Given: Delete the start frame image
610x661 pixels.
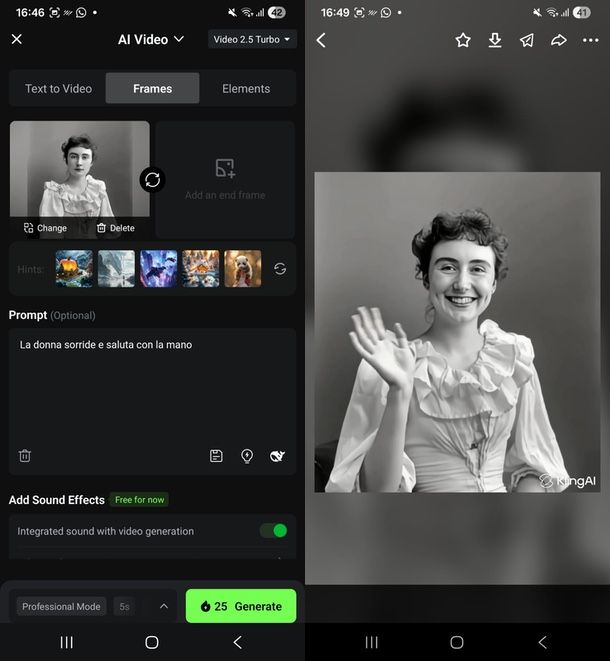Looking at the screenshot, I should (x=116, y=228).
